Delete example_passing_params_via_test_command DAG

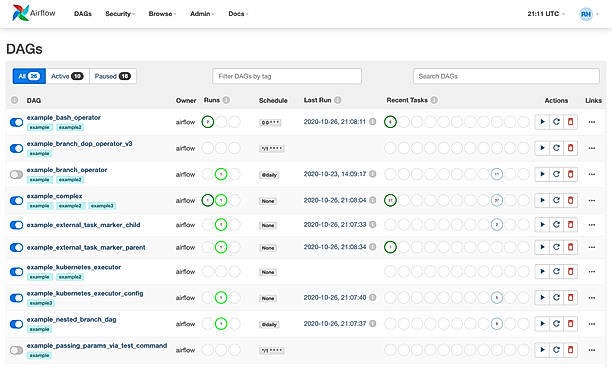(x=570, y=350)
